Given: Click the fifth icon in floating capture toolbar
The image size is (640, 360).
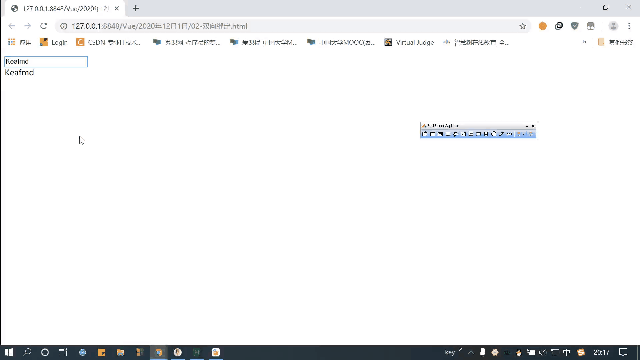Looking at the screenshot, I should tap(456, 134).
